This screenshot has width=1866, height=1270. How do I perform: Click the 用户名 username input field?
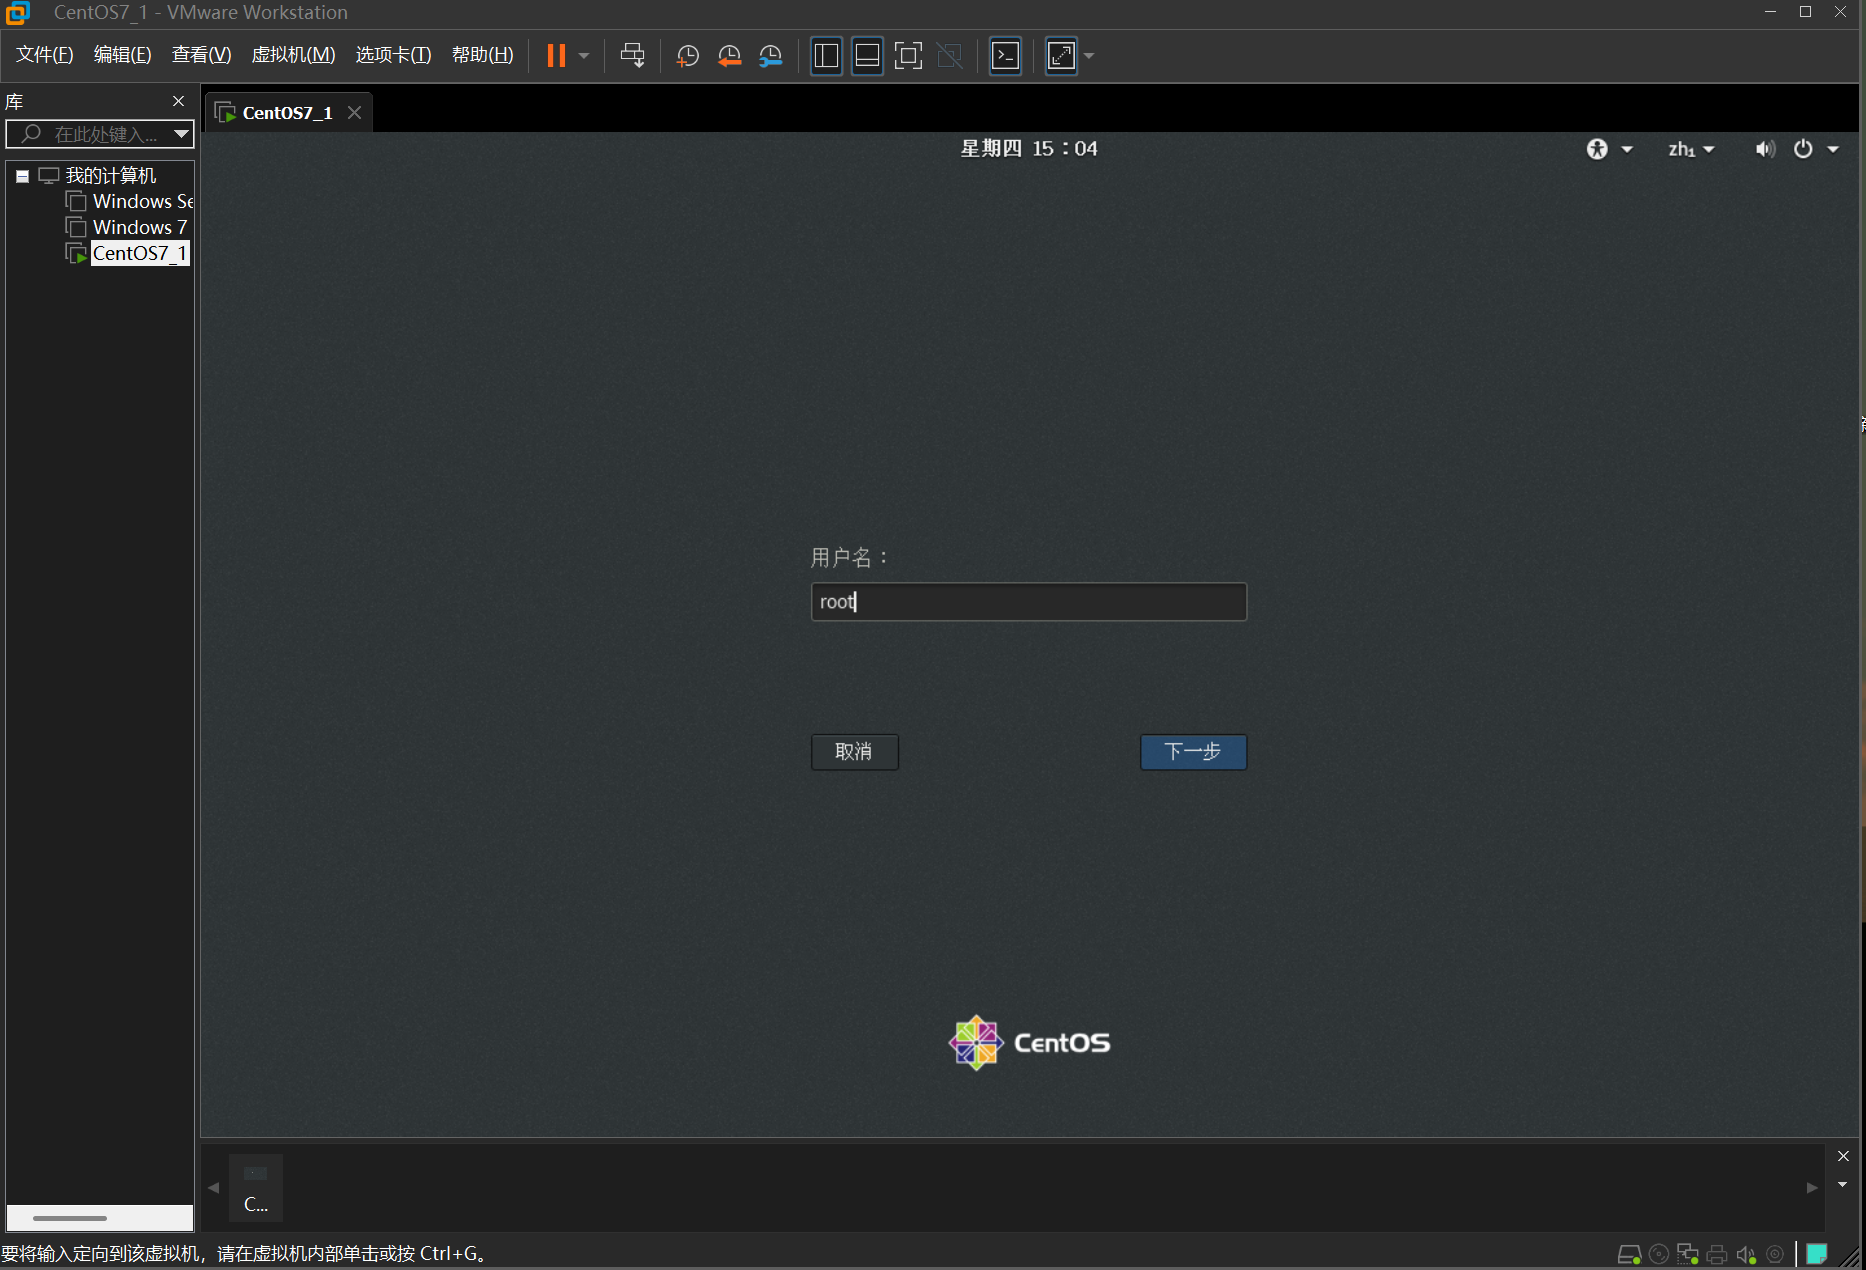click(x=1029, y=602)
